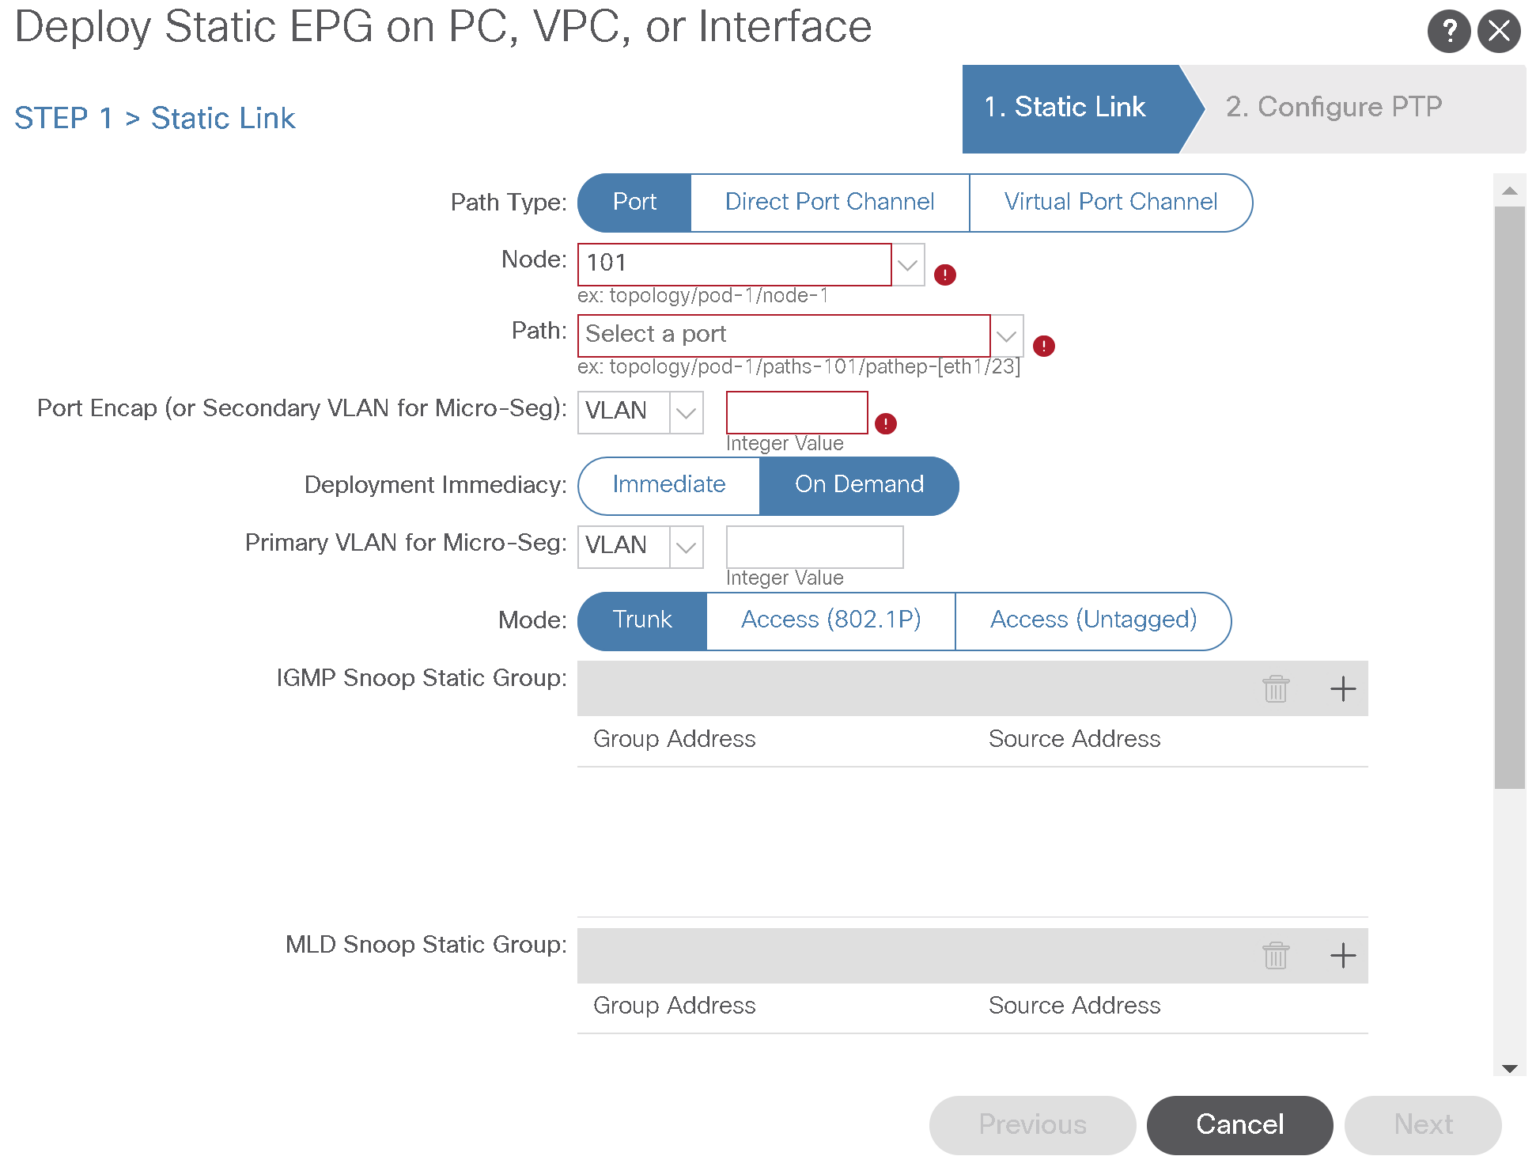Click the Port Encap integer value field
Screen dimensions: 1536x1175
797,412
